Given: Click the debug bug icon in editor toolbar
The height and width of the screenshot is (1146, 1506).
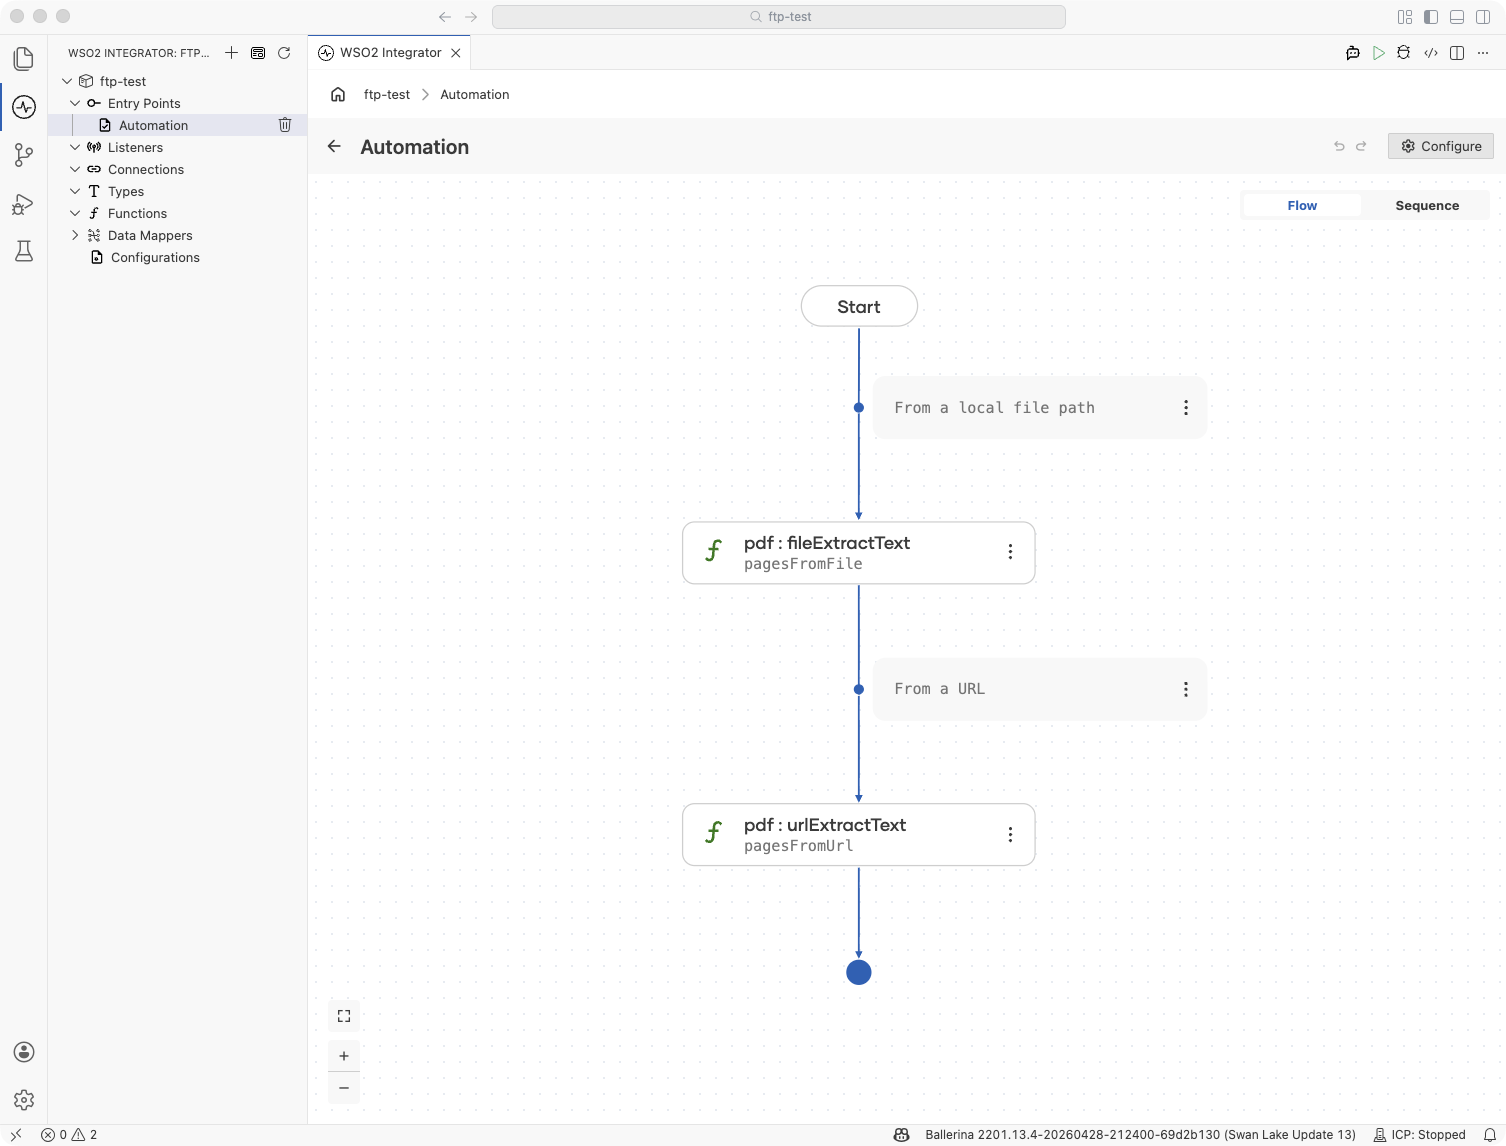Looking at the screenshot, I should 1404,53.
